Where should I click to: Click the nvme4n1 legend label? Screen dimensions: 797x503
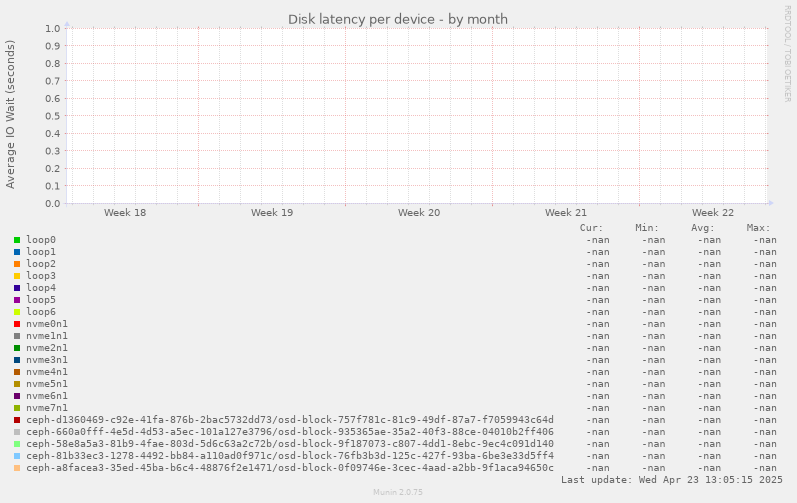point(47,372)
